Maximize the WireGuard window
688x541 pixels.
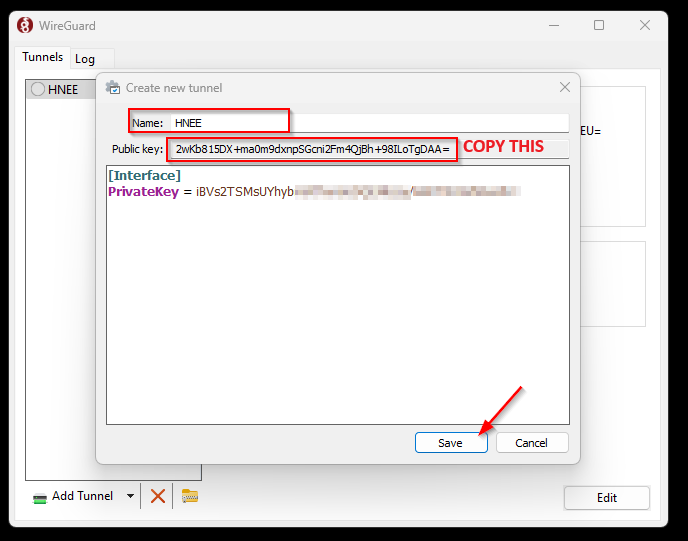pos(599,25)
